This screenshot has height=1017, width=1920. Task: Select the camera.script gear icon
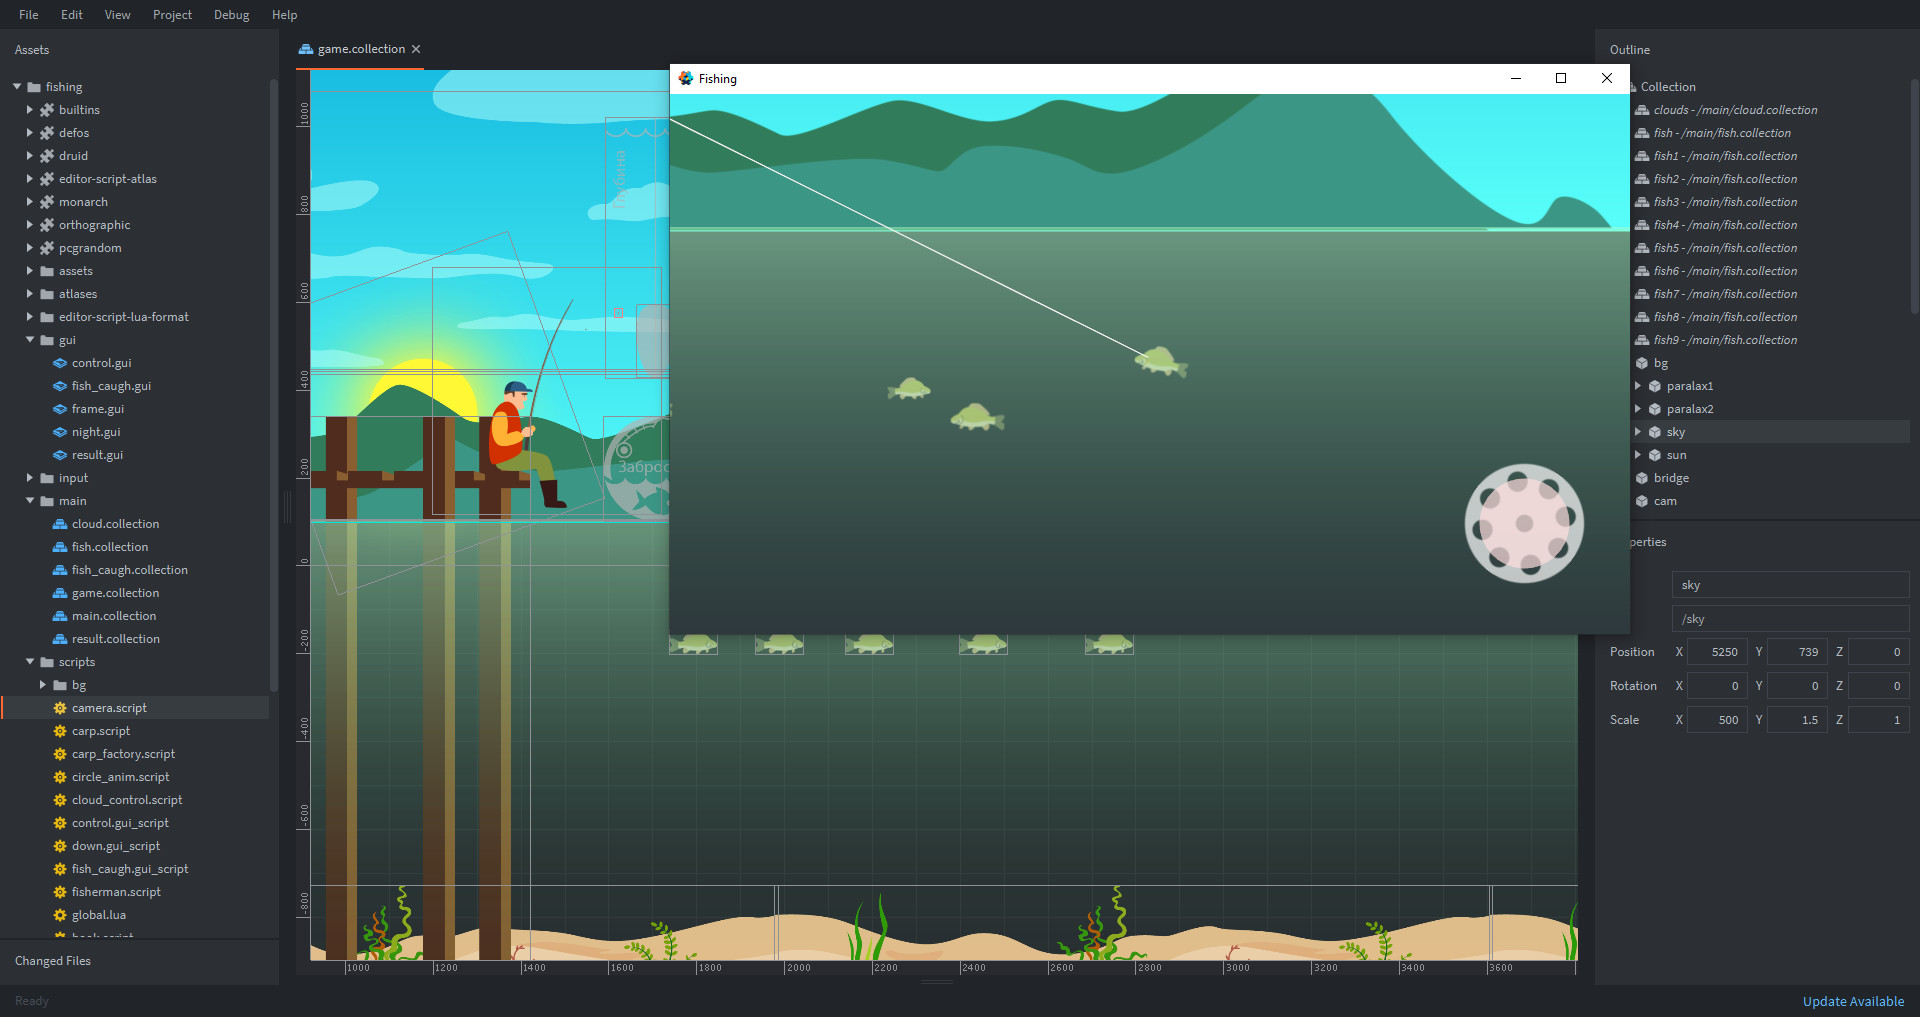[x=59, y=707]
